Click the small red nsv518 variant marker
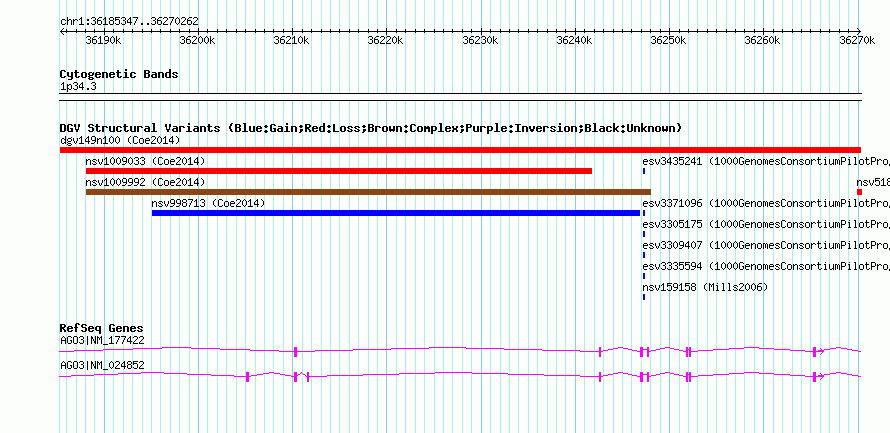 click(859, 192)
